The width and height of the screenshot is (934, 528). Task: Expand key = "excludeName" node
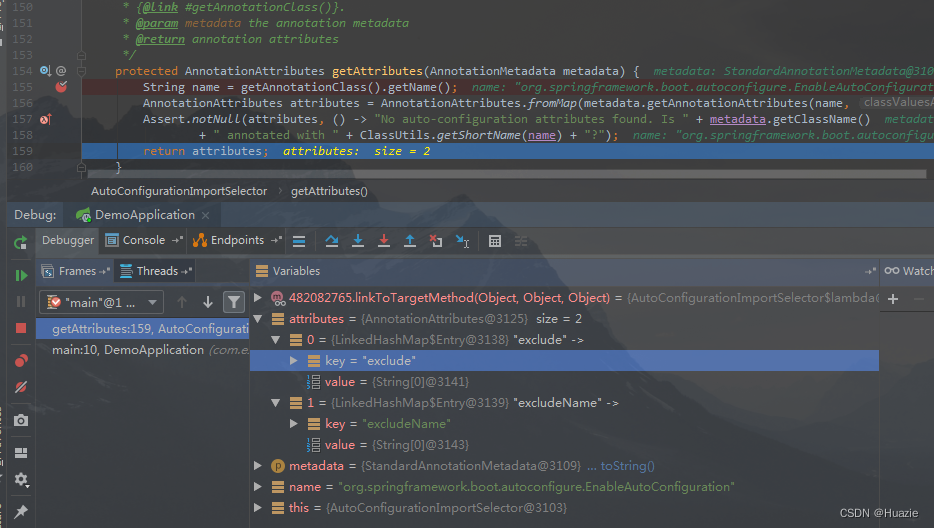pos(293,424)
